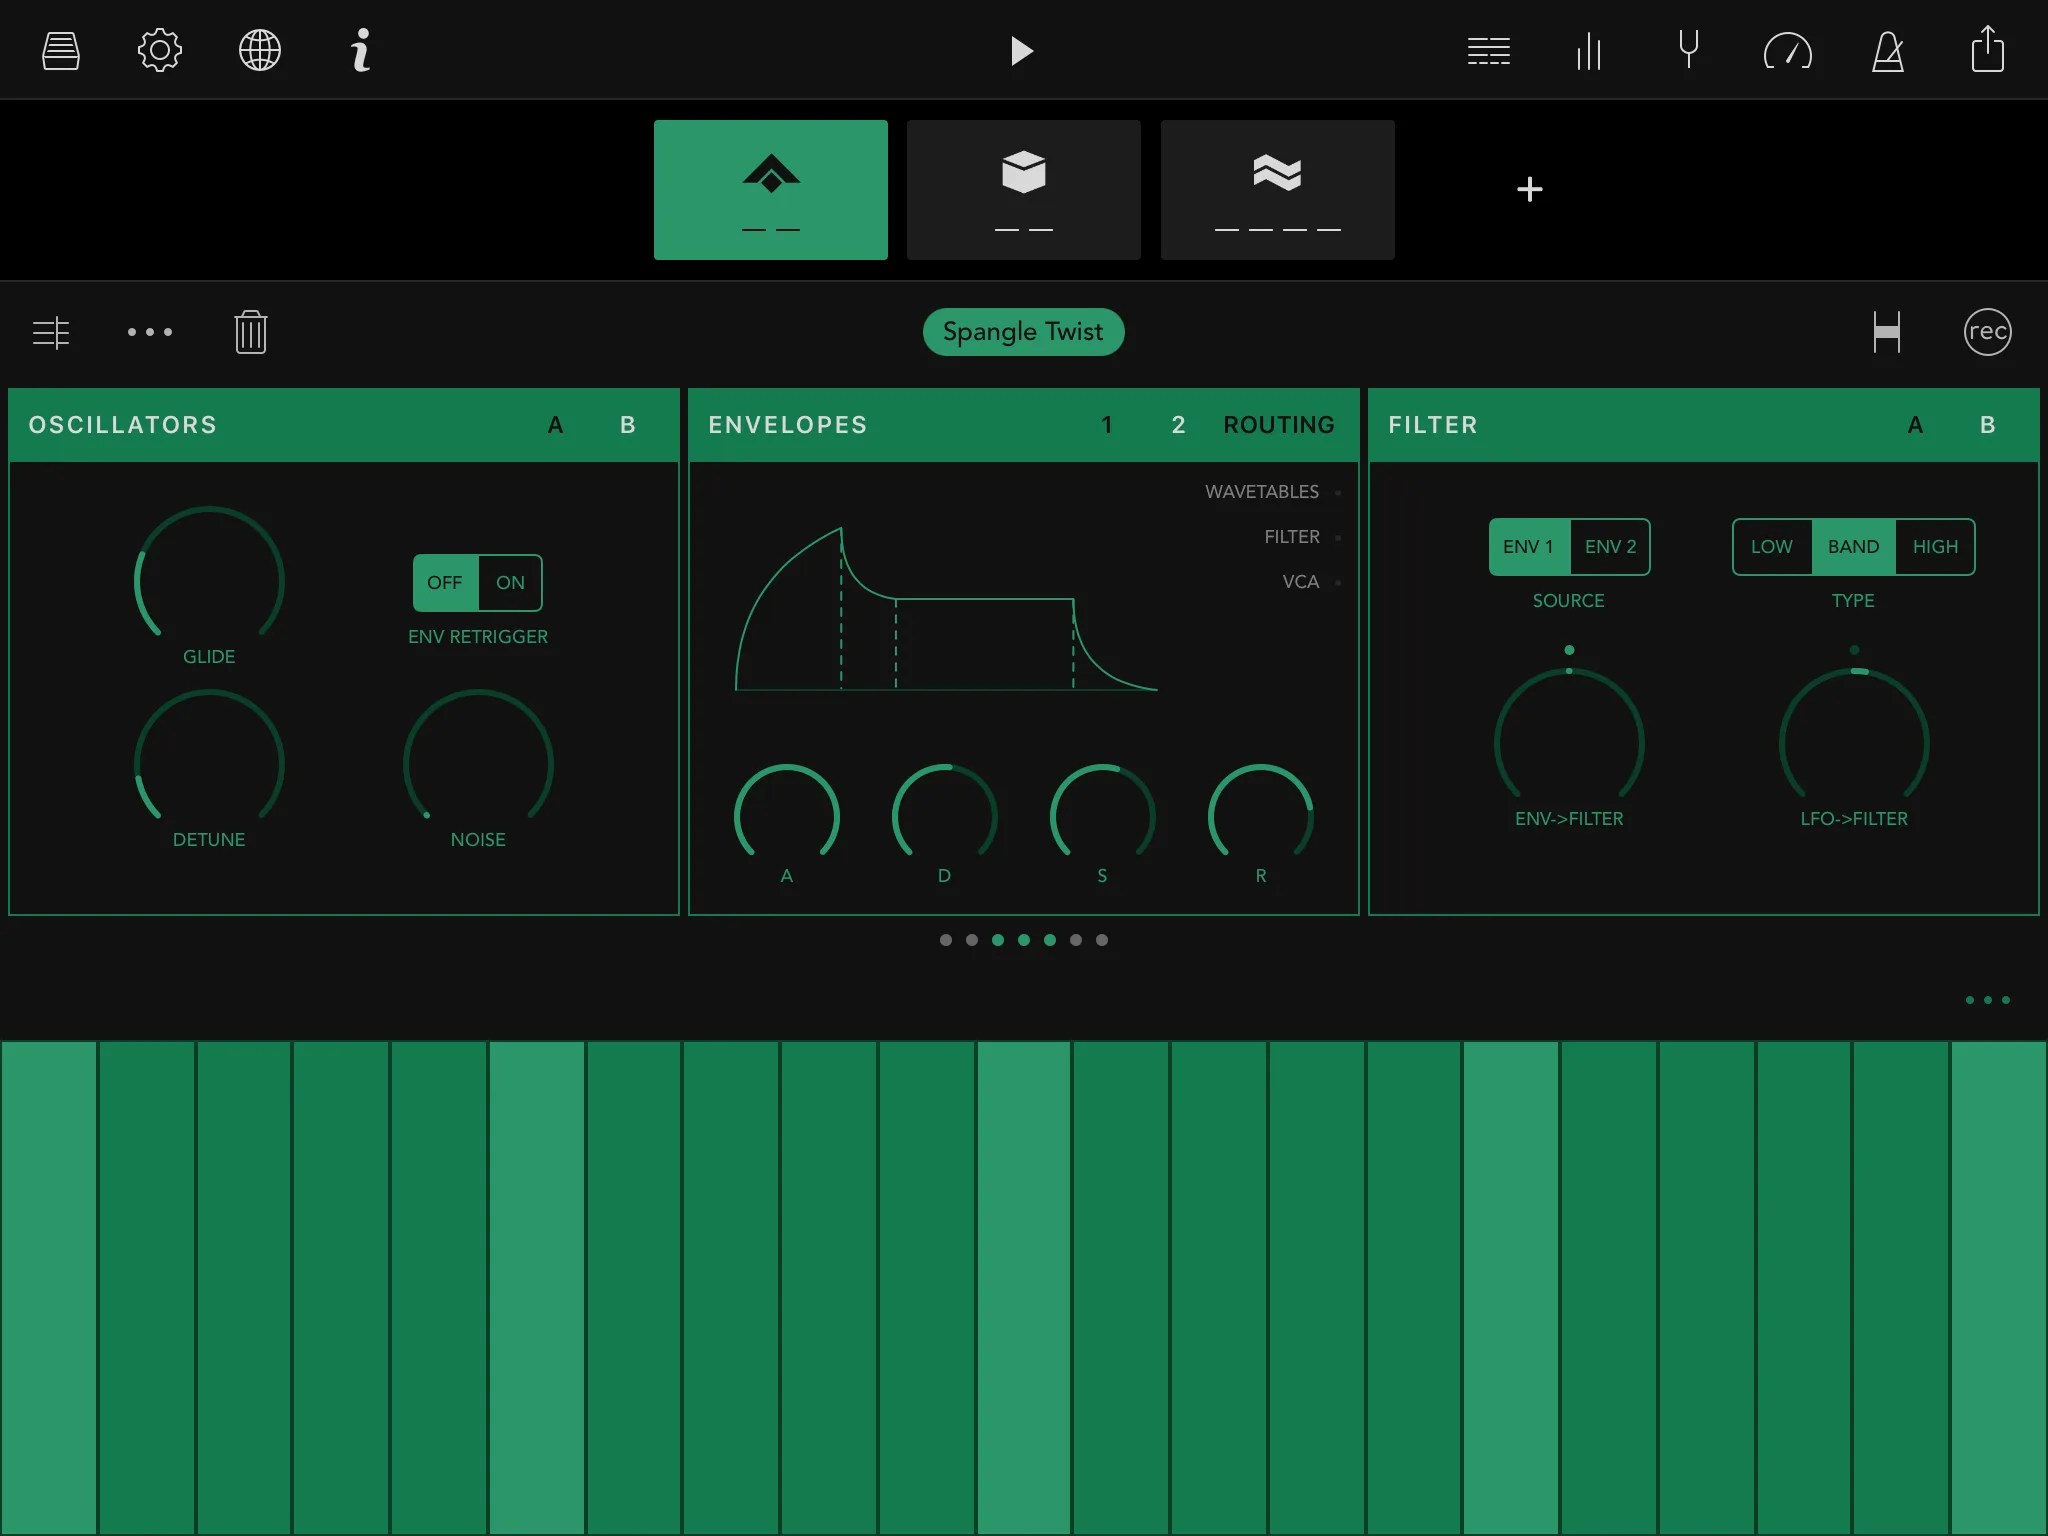
Task: Open more track options with ellipsis
Action: [150, 332]
